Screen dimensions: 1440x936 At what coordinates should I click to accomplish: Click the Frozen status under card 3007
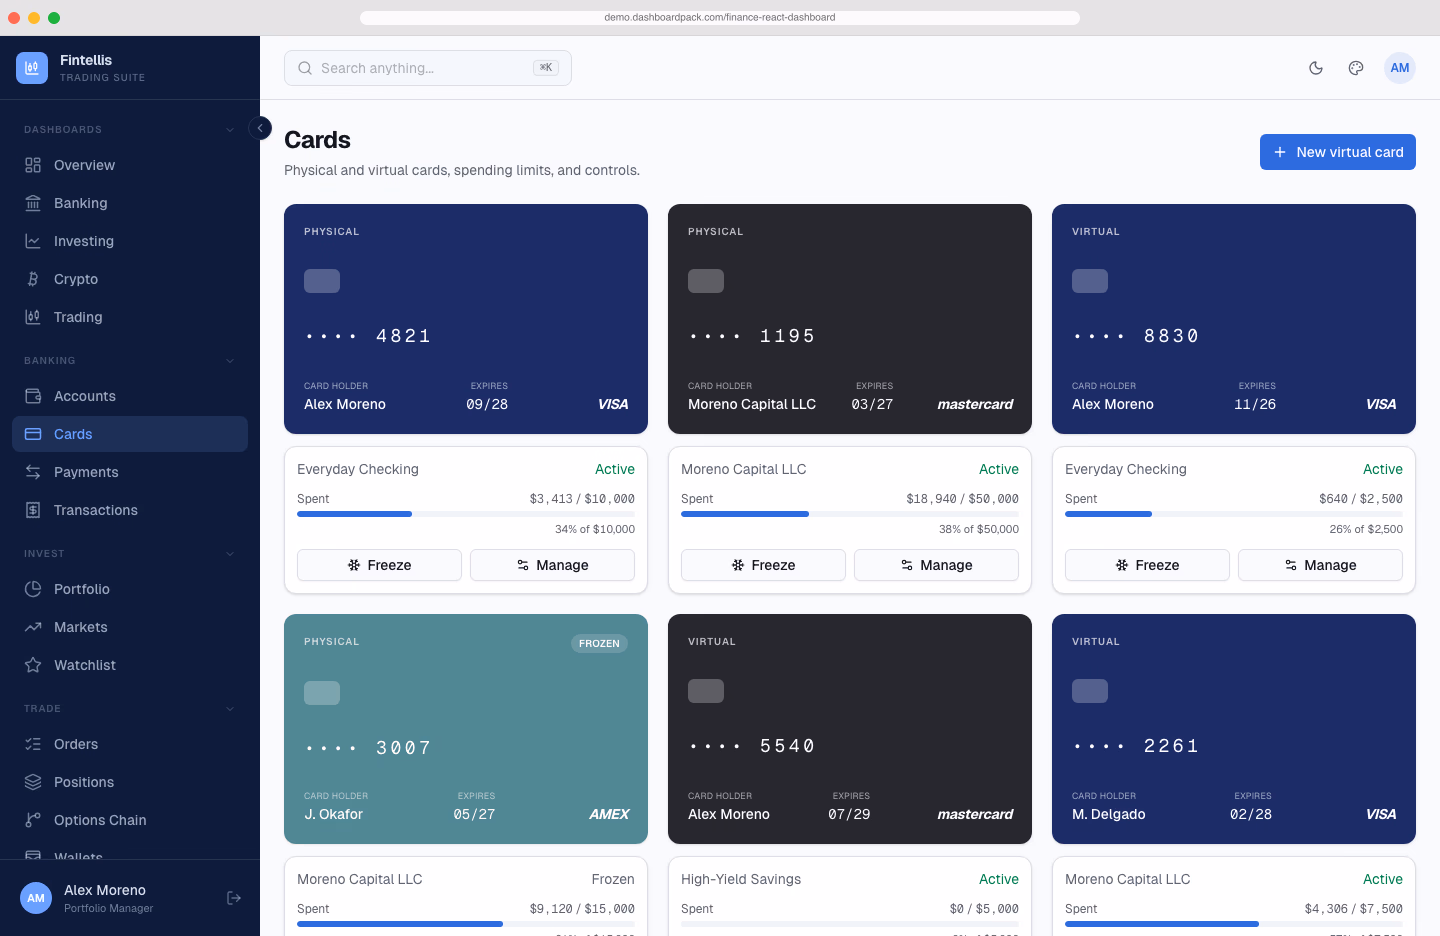click(613, 879)
